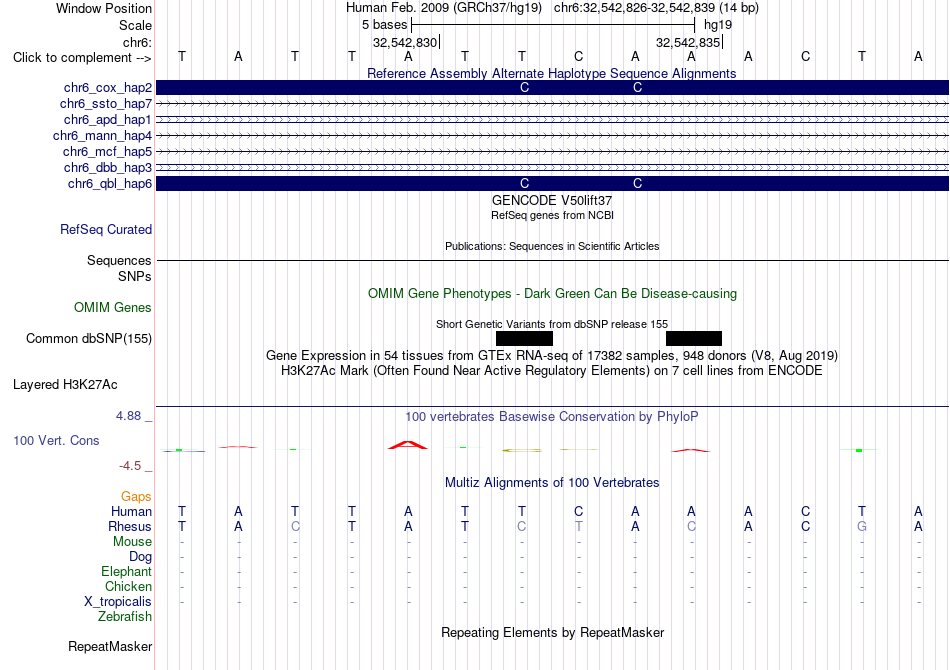Screen dimensions: 950x670
Task: Click the Dog species label
Action: tap(140, 557)
